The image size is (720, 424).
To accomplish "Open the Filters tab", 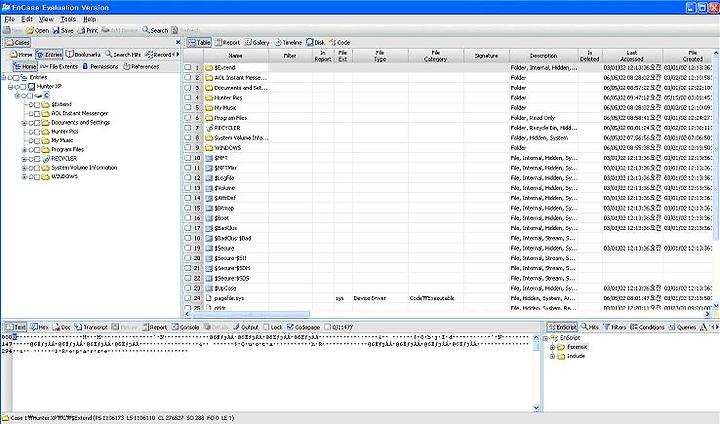I will point(614,327).
